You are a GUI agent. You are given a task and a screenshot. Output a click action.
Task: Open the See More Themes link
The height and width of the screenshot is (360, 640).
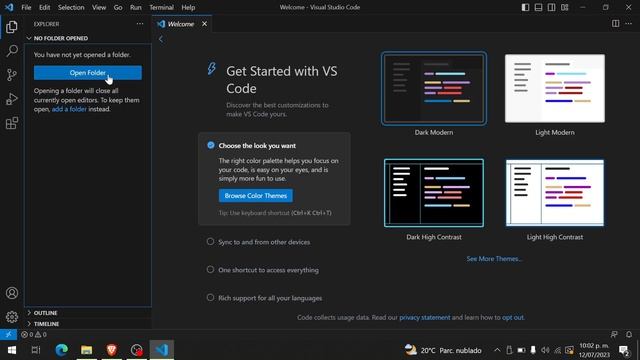point(494,259)
